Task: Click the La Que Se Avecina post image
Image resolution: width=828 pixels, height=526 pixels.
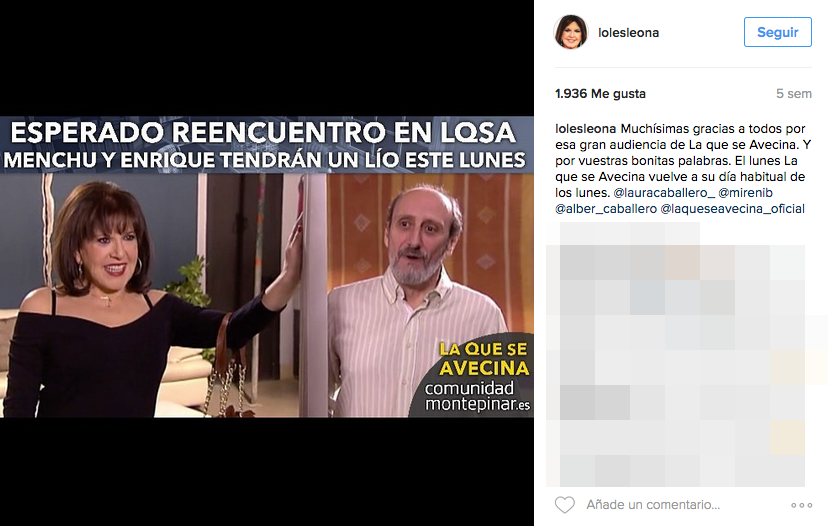Action: 267,267
